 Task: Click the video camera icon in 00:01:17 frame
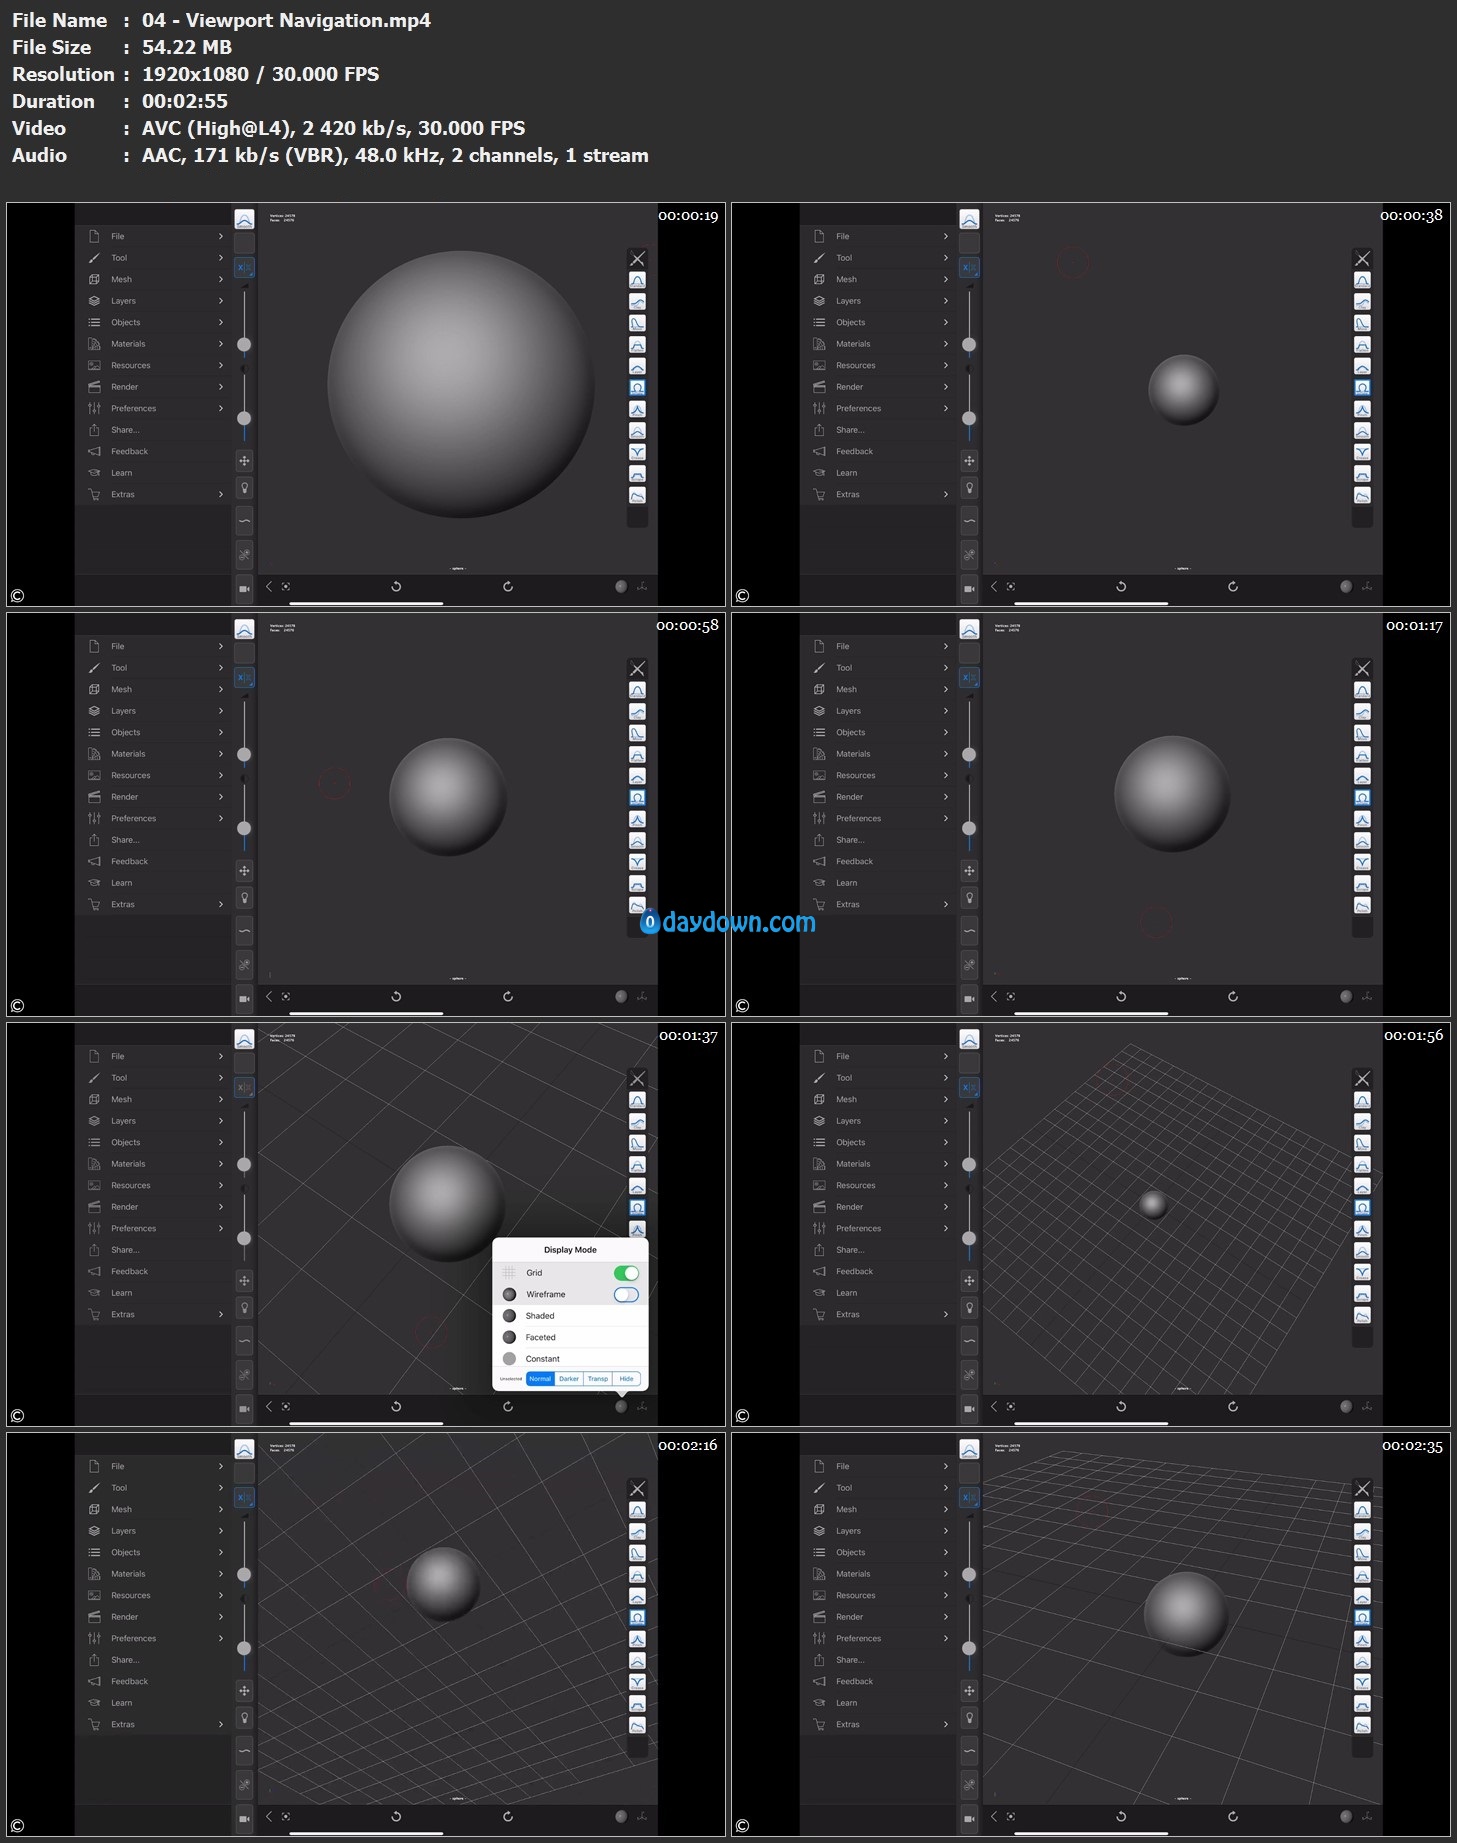[969, 999]
